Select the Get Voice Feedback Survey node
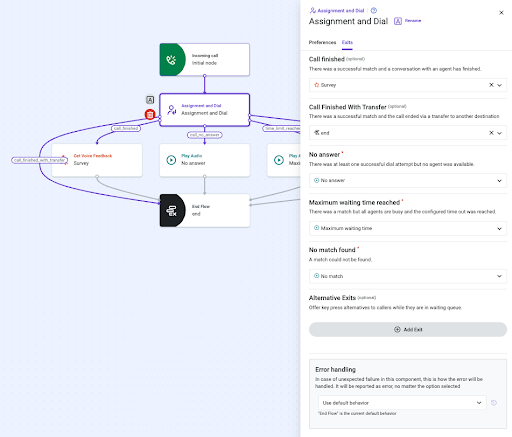 point(97,160)
